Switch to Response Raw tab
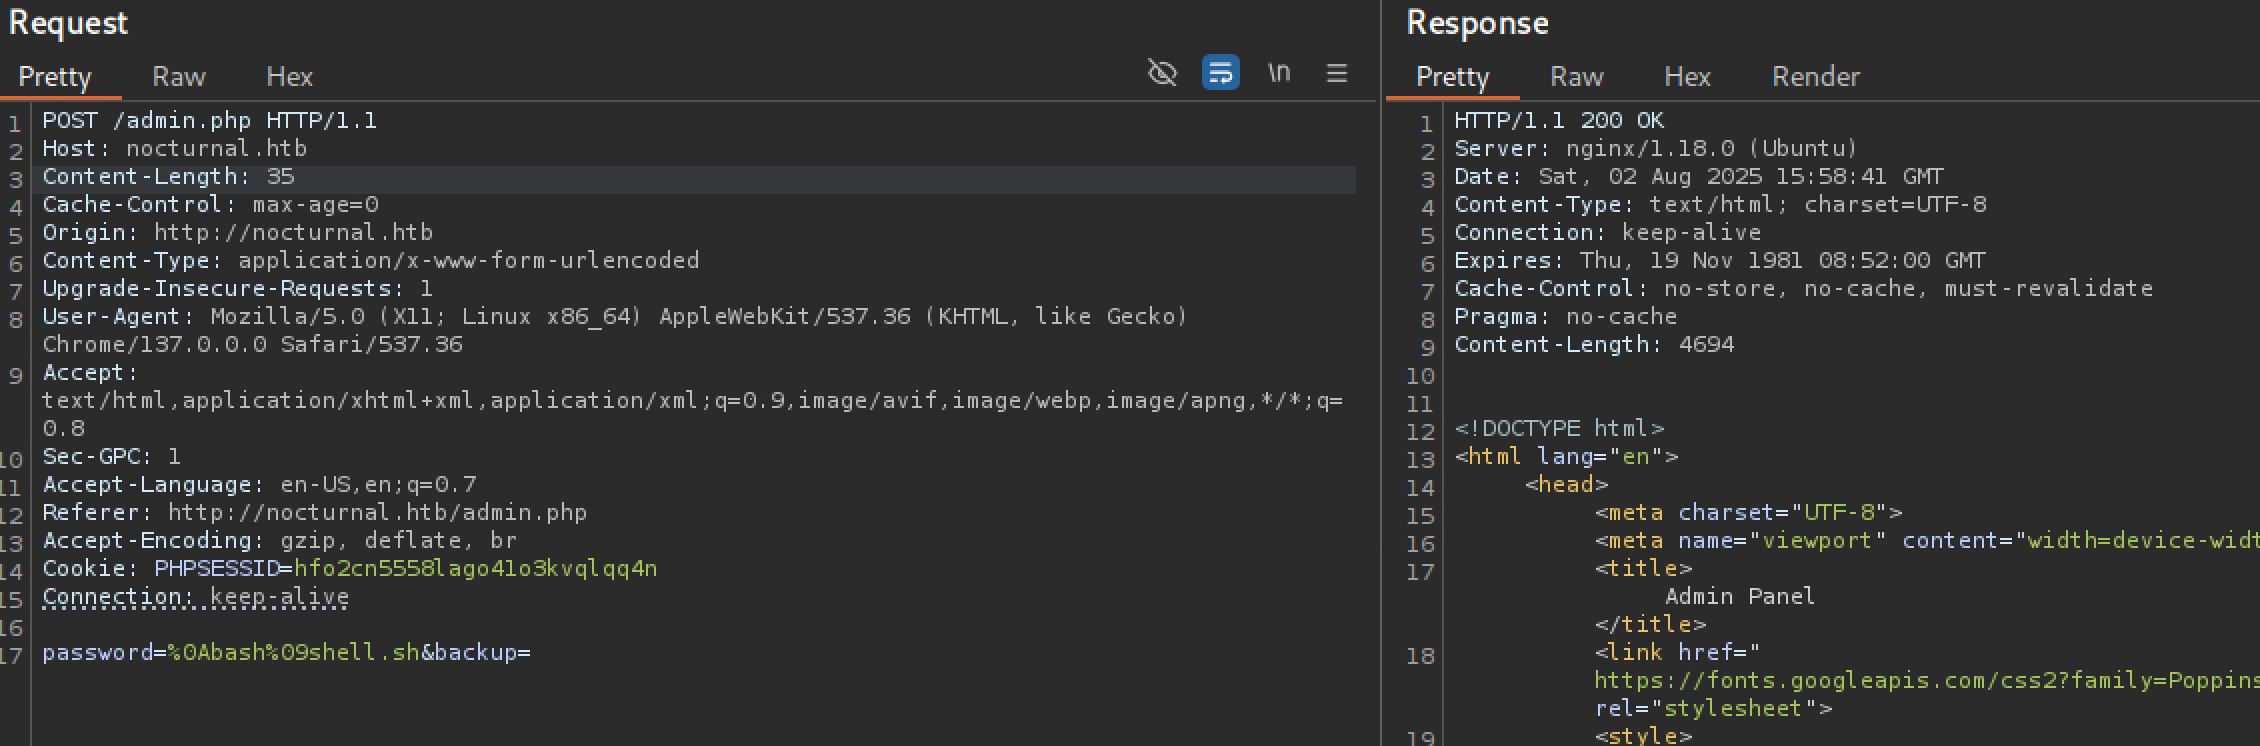Viewport: 2260px width, 746px height. click(1577, 77)
